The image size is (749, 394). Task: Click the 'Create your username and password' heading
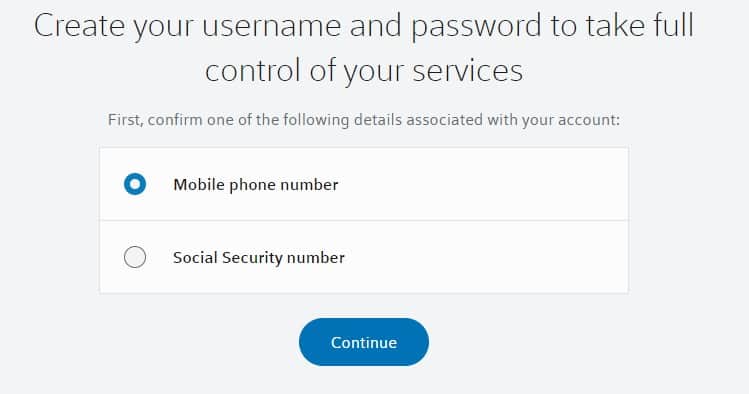(289, 26)
